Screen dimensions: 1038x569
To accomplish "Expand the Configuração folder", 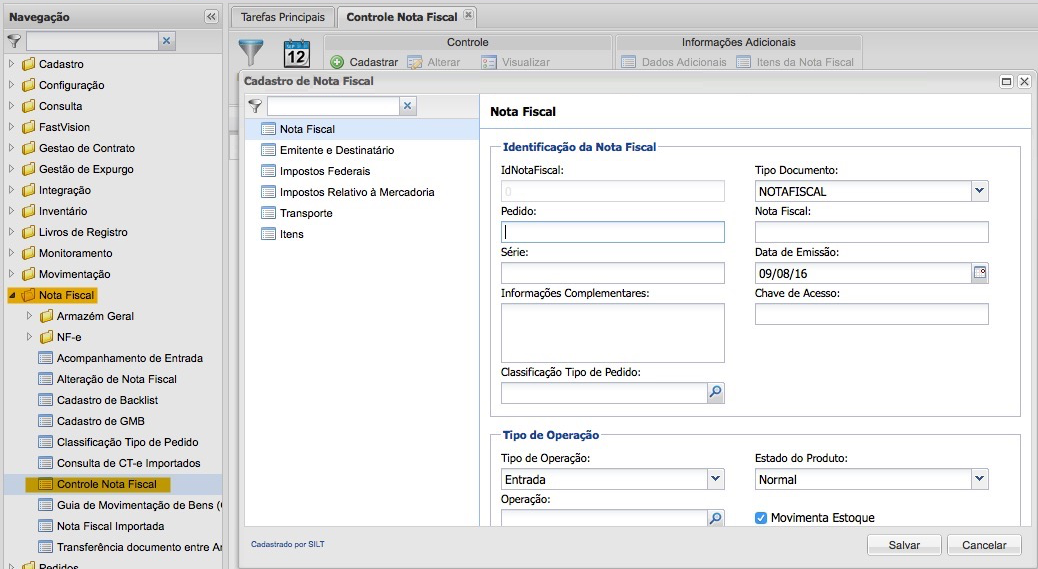I will 11,85.
